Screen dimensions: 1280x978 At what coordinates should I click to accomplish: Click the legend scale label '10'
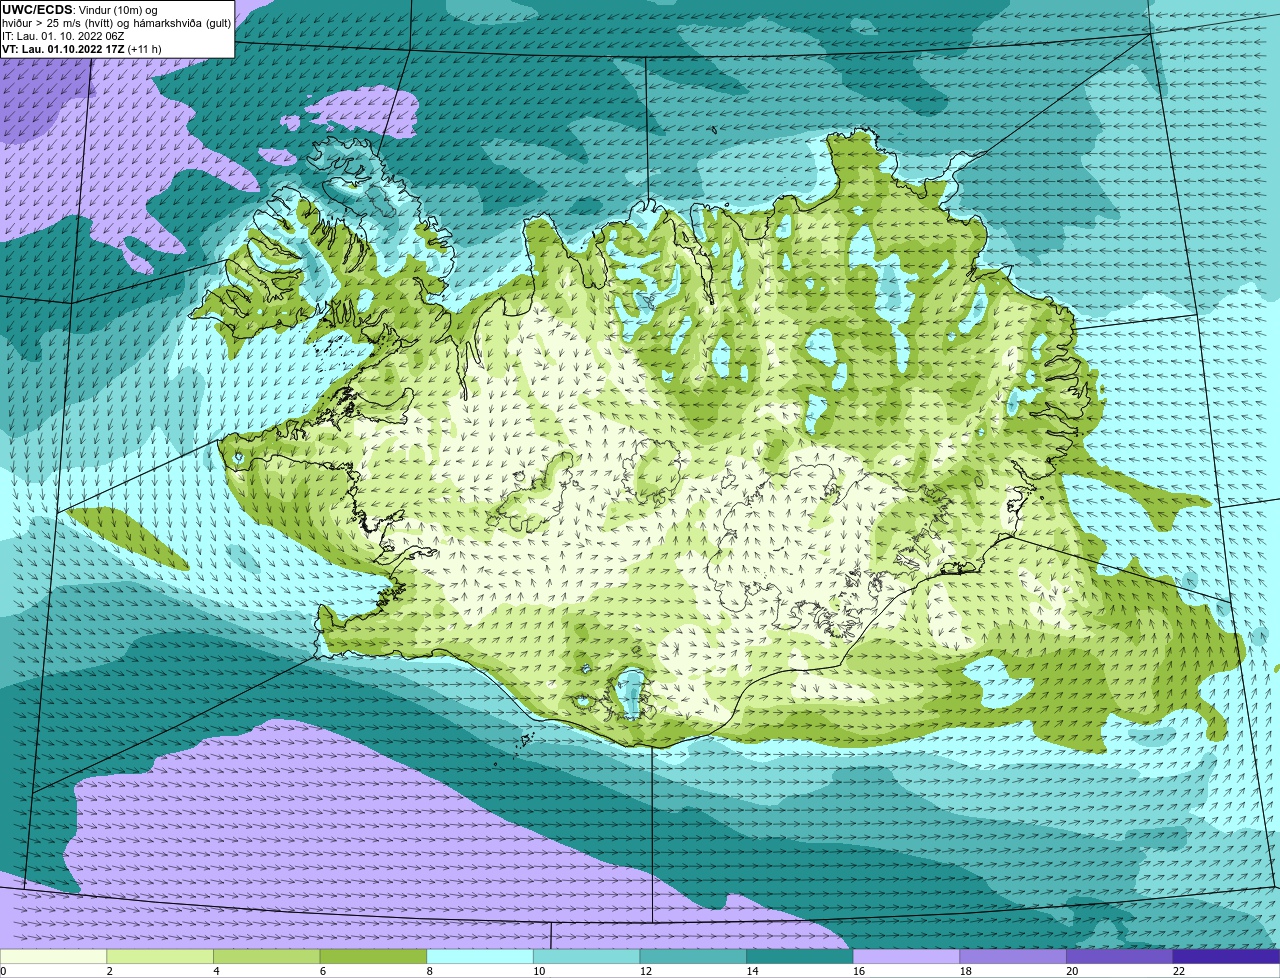pyautogui.click(x=539, y=971)
